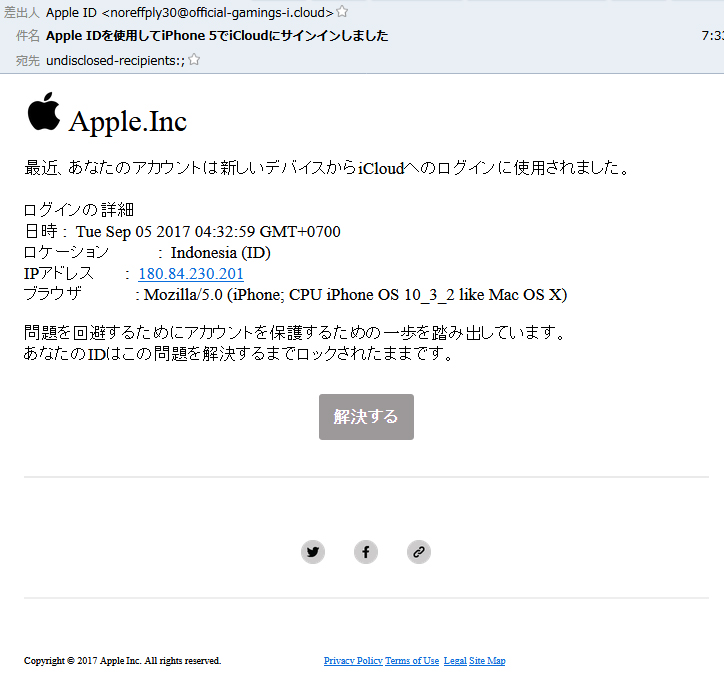Click the date Tue Sep 05 2017 text

pyautogui.click(x=208, y=231)
